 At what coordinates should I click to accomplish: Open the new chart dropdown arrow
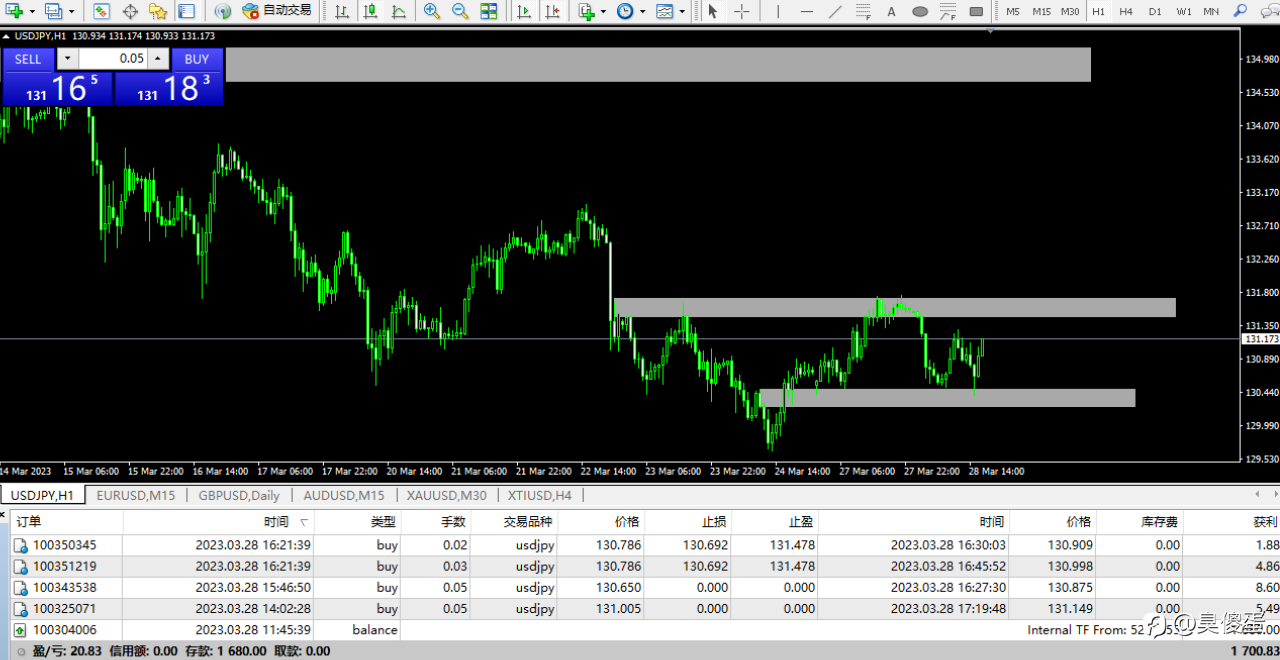(x=32, y=11)
